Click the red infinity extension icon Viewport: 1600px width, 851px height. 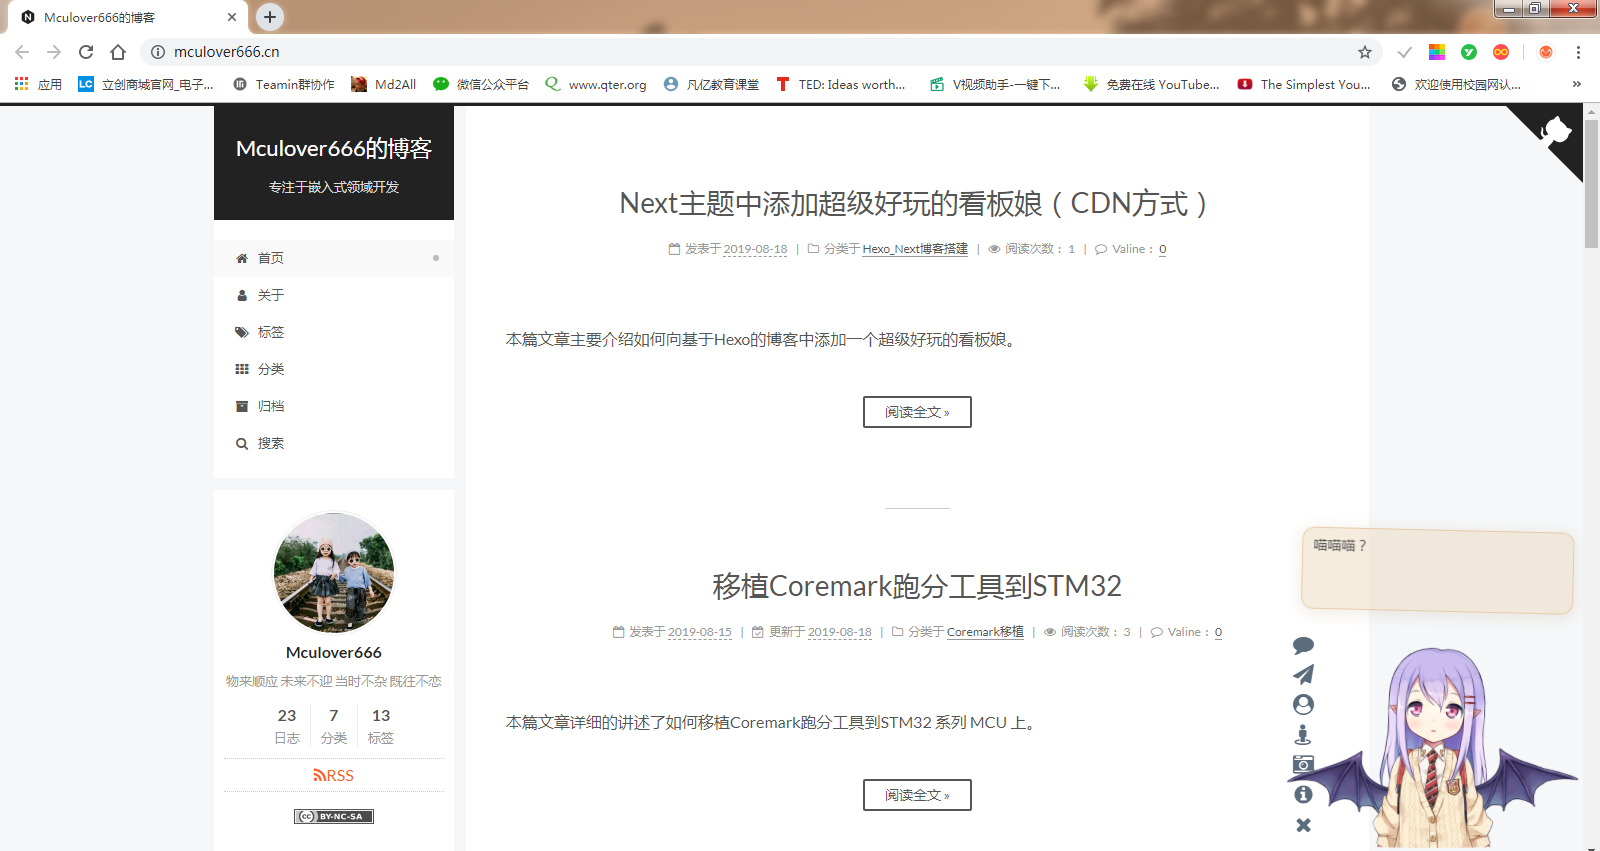[1501, 52]
